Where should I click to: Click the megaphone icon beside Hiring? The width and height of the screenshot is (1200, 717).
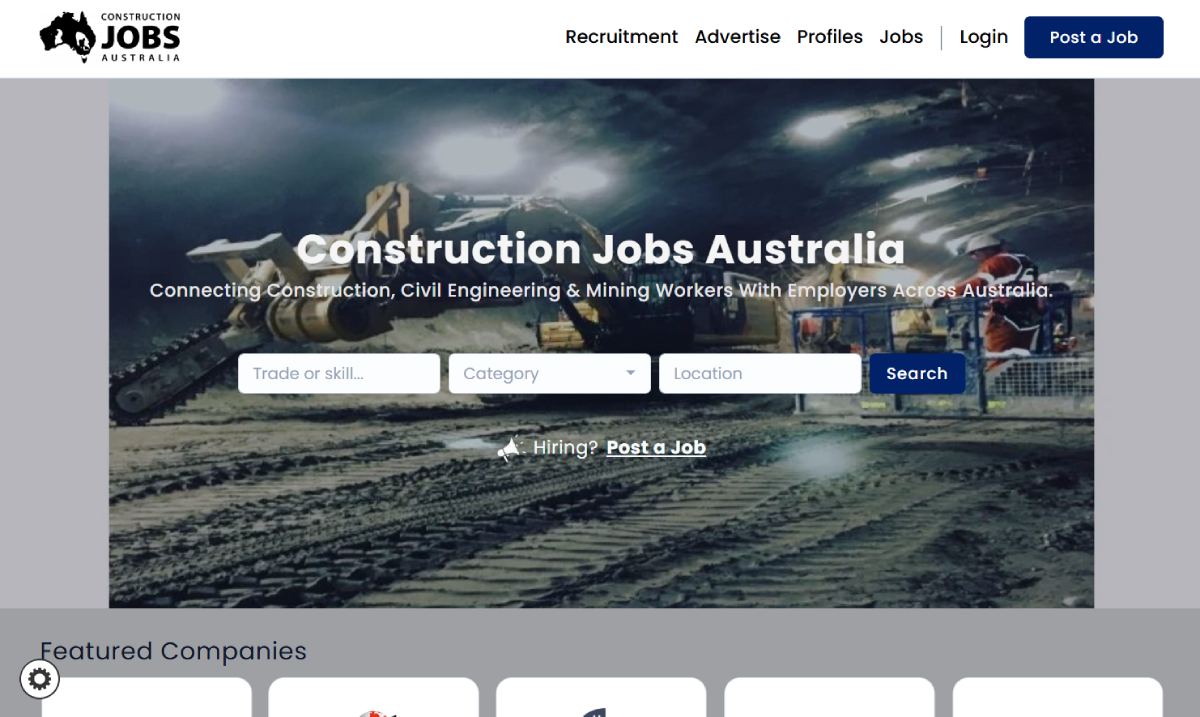point(511,448)
